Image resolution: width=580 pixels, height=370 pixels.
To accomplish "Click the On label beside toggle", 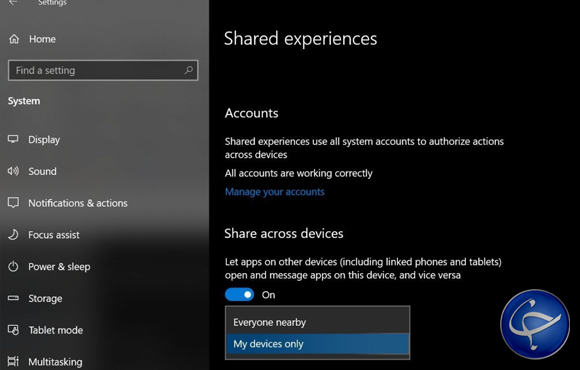I will coord(269,295).
